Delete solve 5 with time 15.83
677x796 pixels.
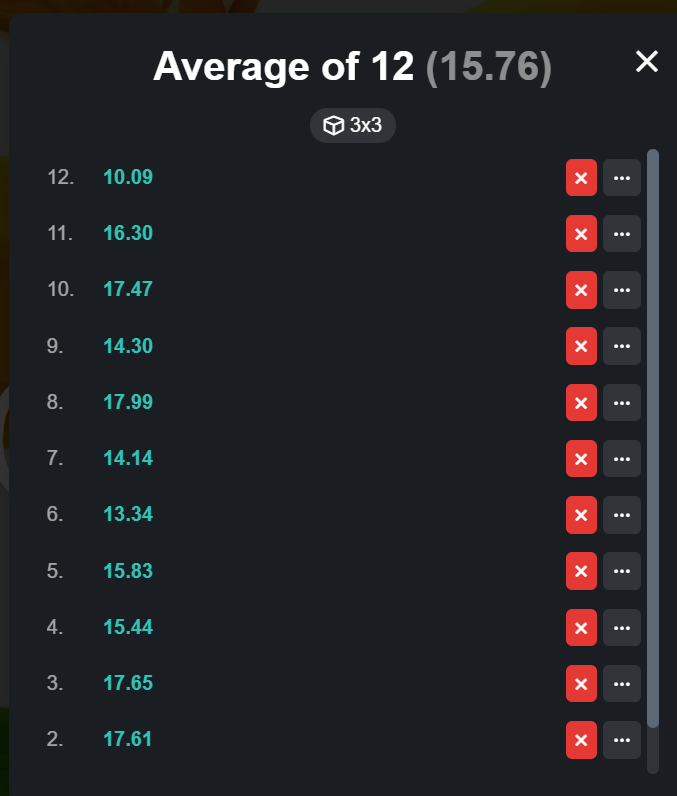point(581,571)
